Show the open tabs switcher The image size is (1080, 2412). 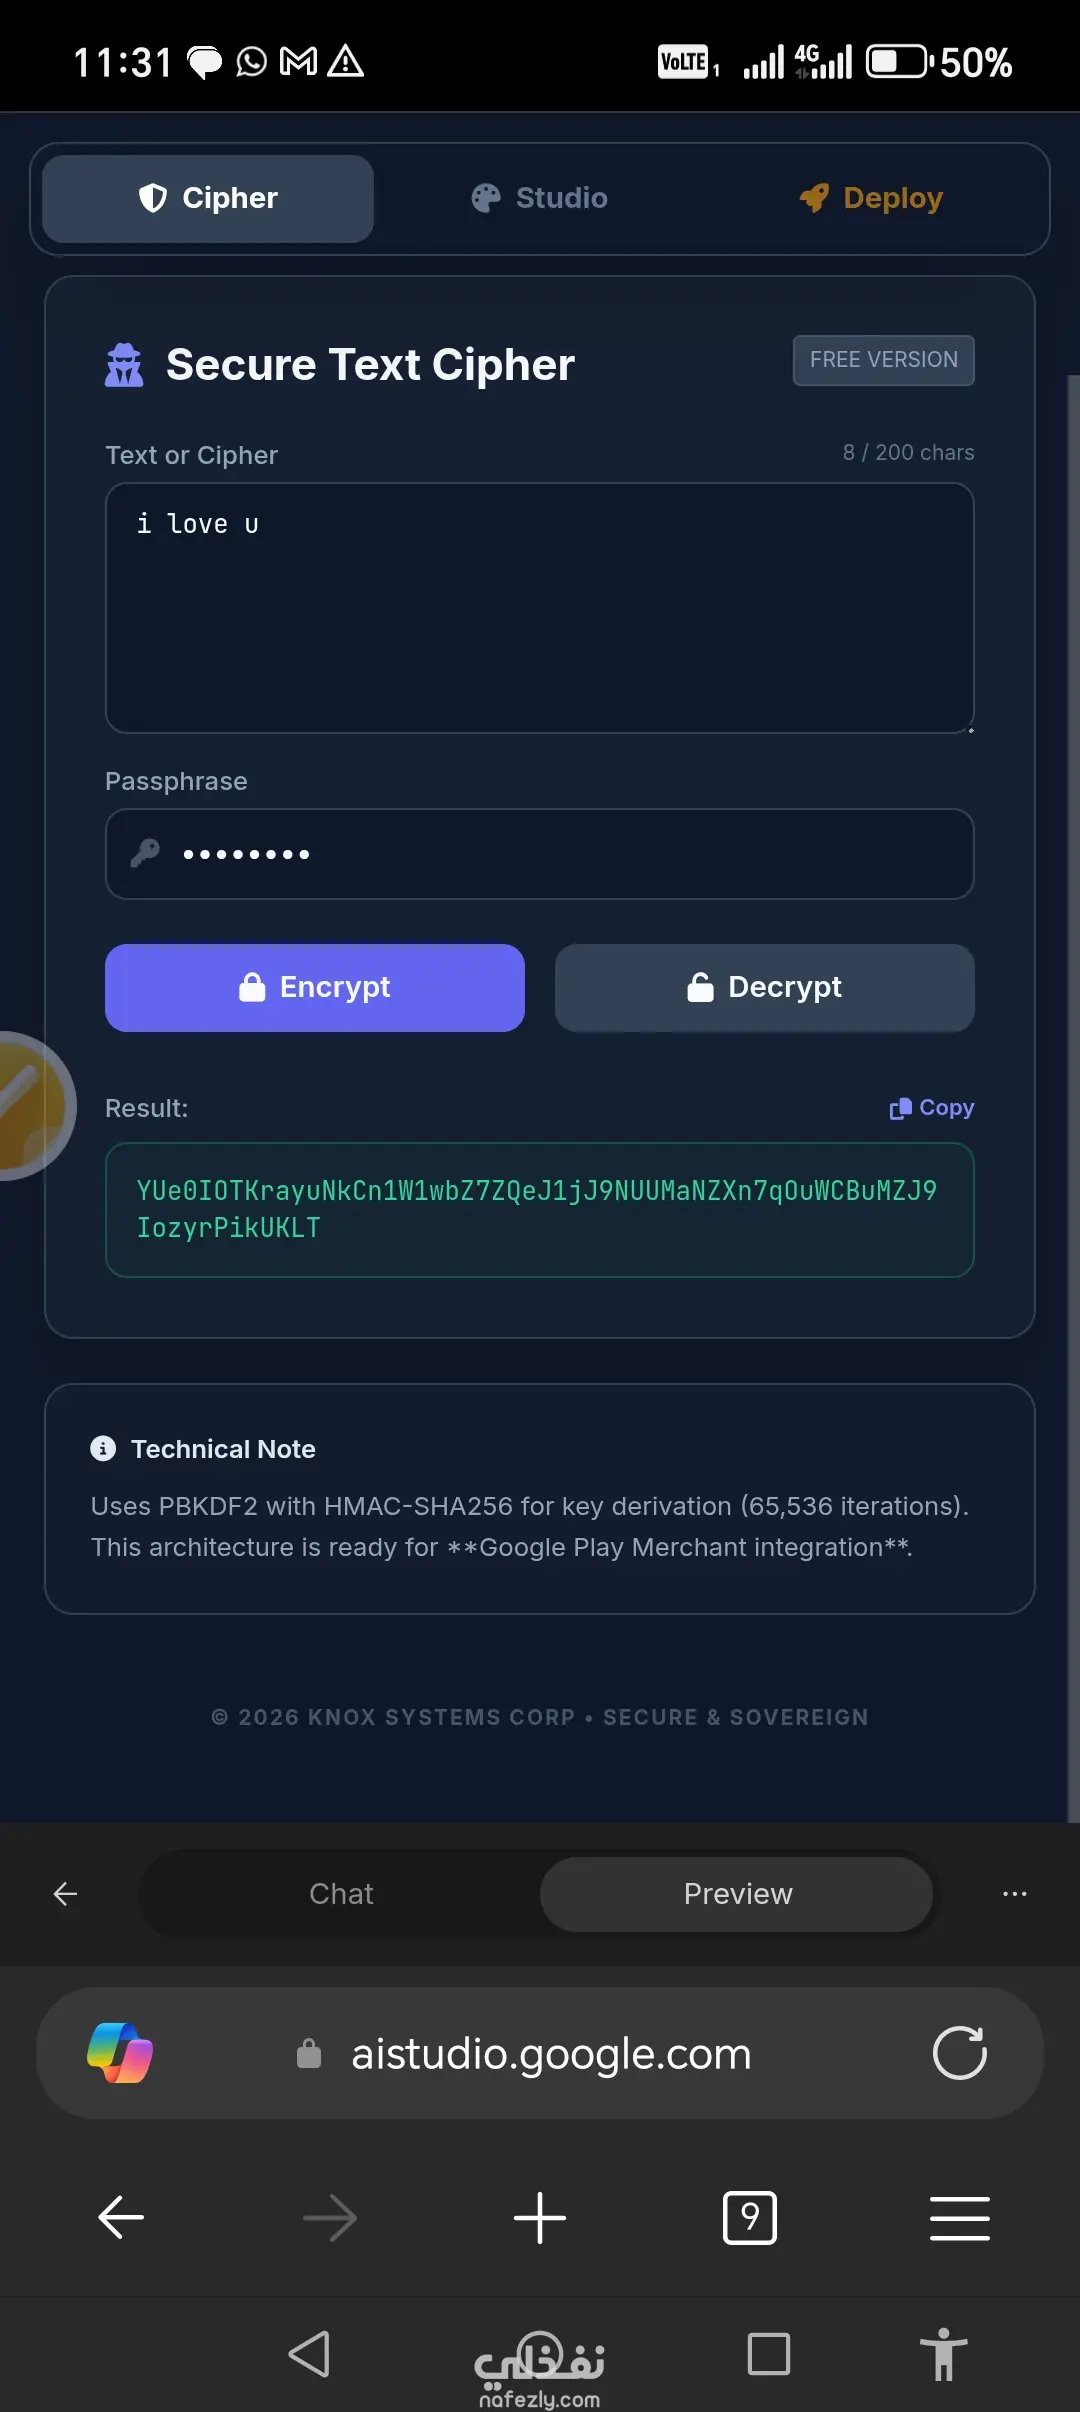(749, 2218)
